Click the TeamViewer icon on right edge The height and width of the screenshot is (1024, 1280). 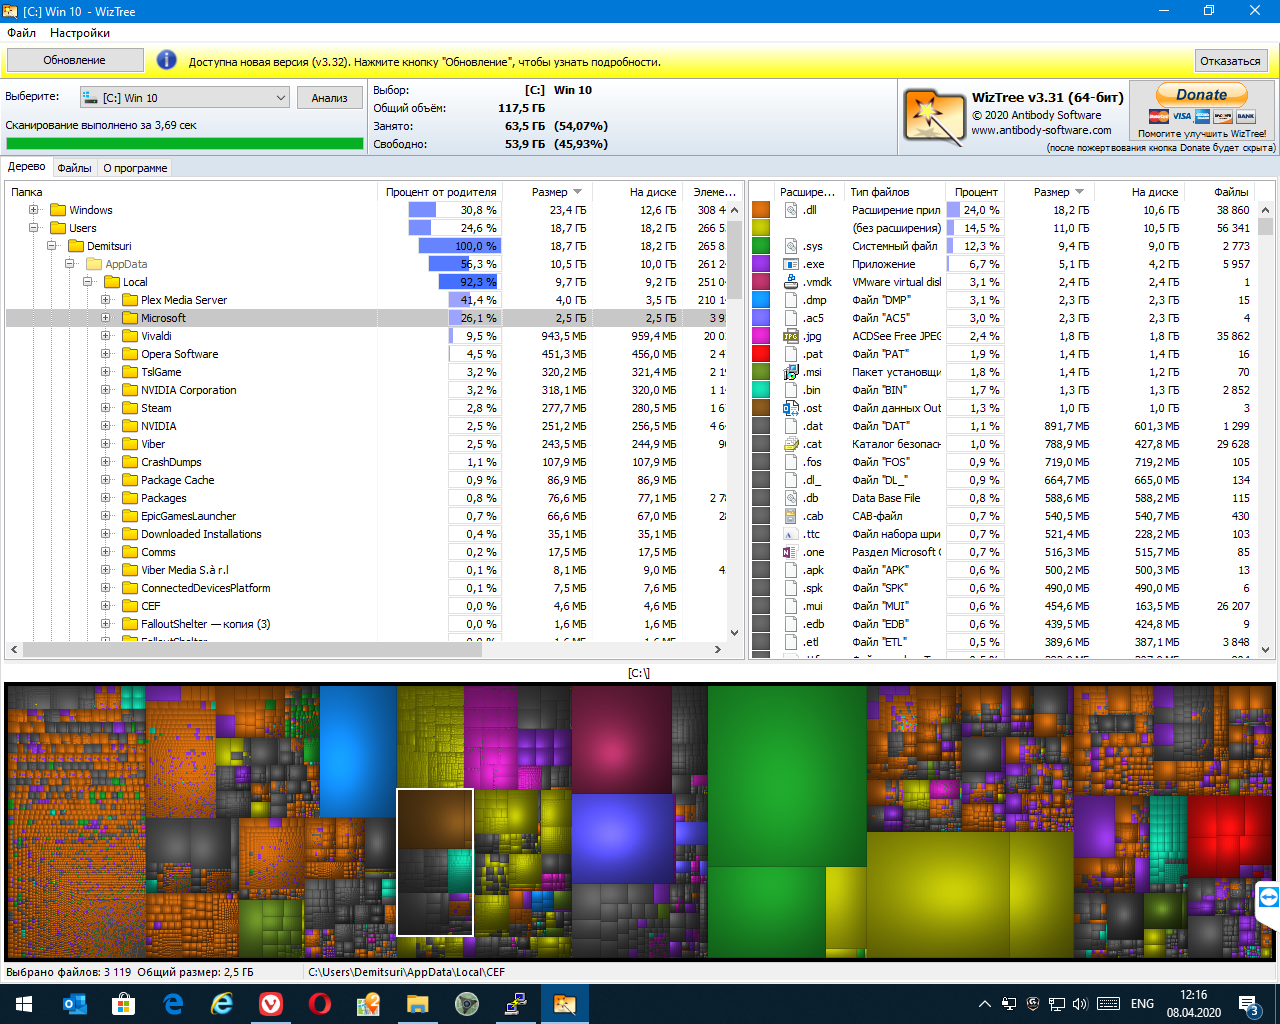(1268, 897)
